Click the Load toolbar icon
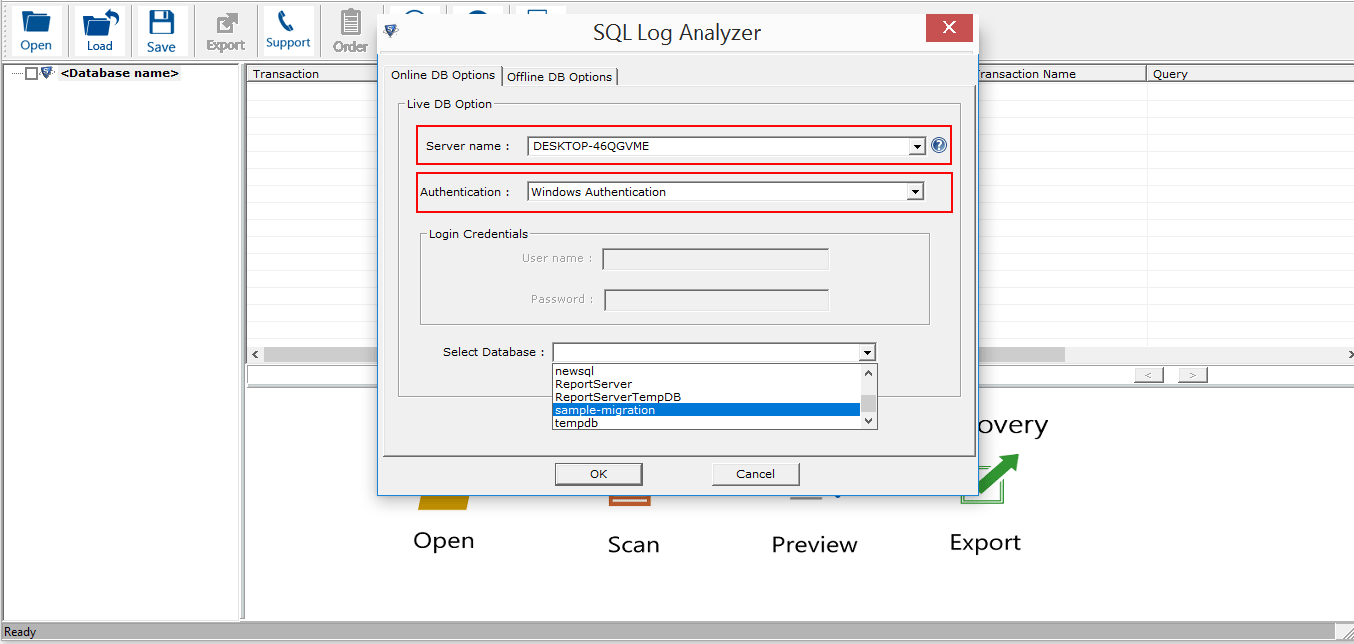 click(100, 30)
